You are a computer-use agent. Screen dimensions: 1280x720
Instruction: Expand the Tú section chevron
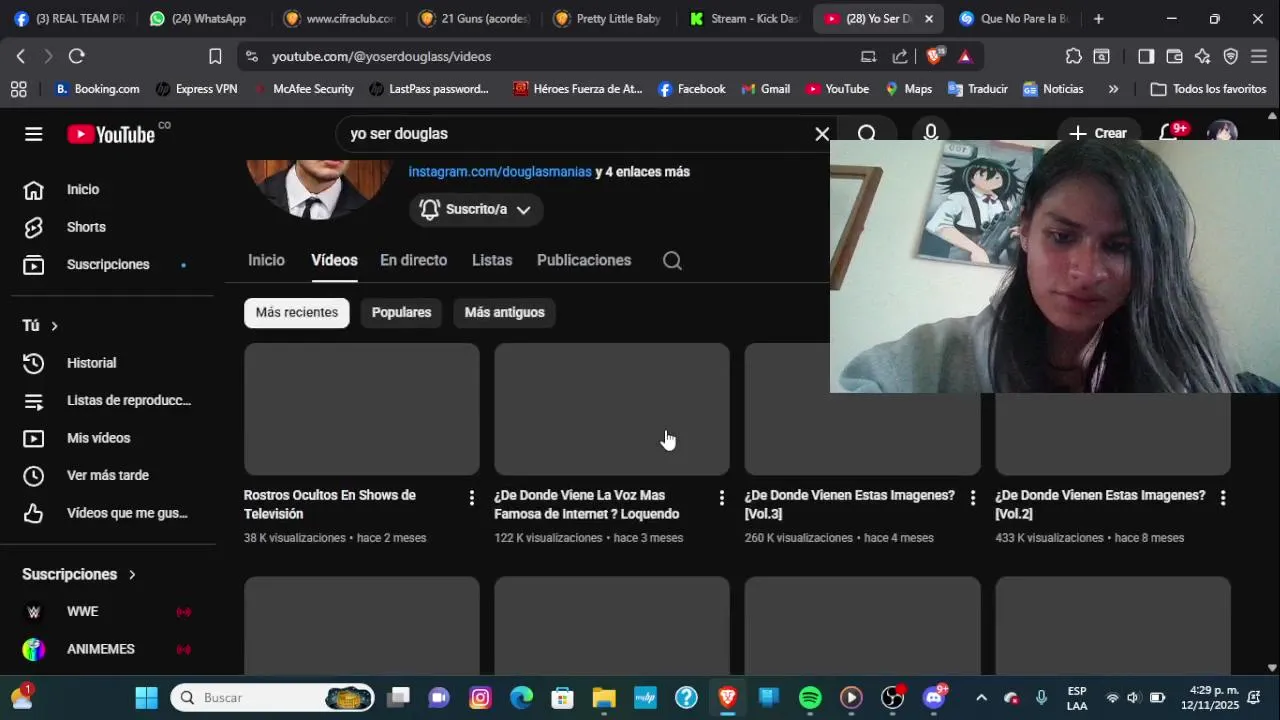point(54,326)
